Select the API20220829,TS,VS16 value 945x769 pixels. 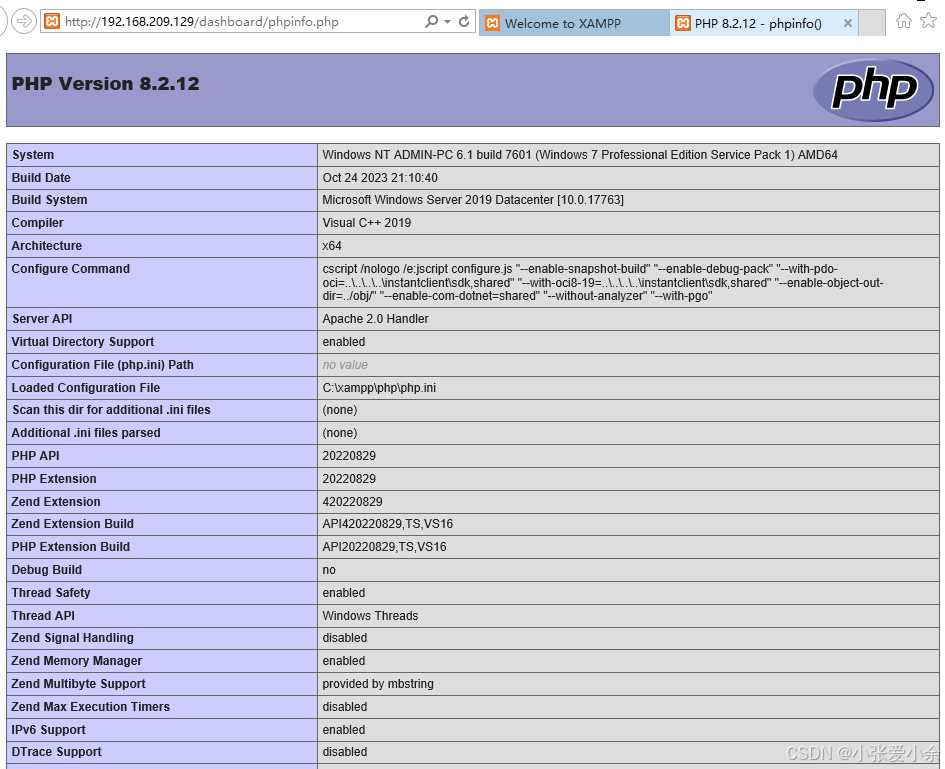pos(384,547)
